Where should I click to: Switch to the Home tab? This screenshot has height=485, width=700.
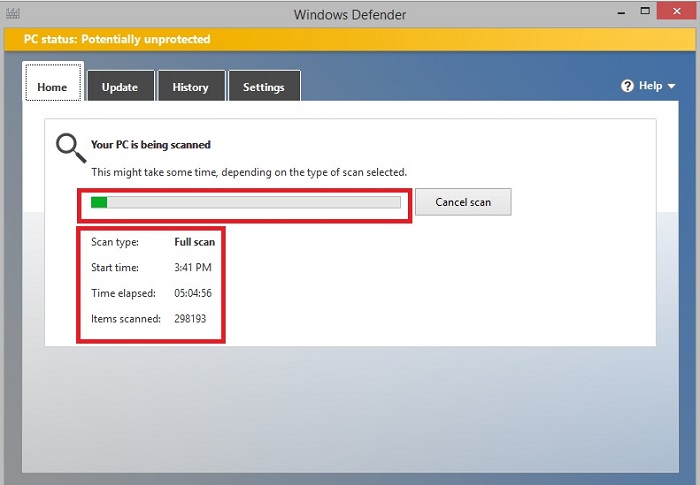pos(52,87)
